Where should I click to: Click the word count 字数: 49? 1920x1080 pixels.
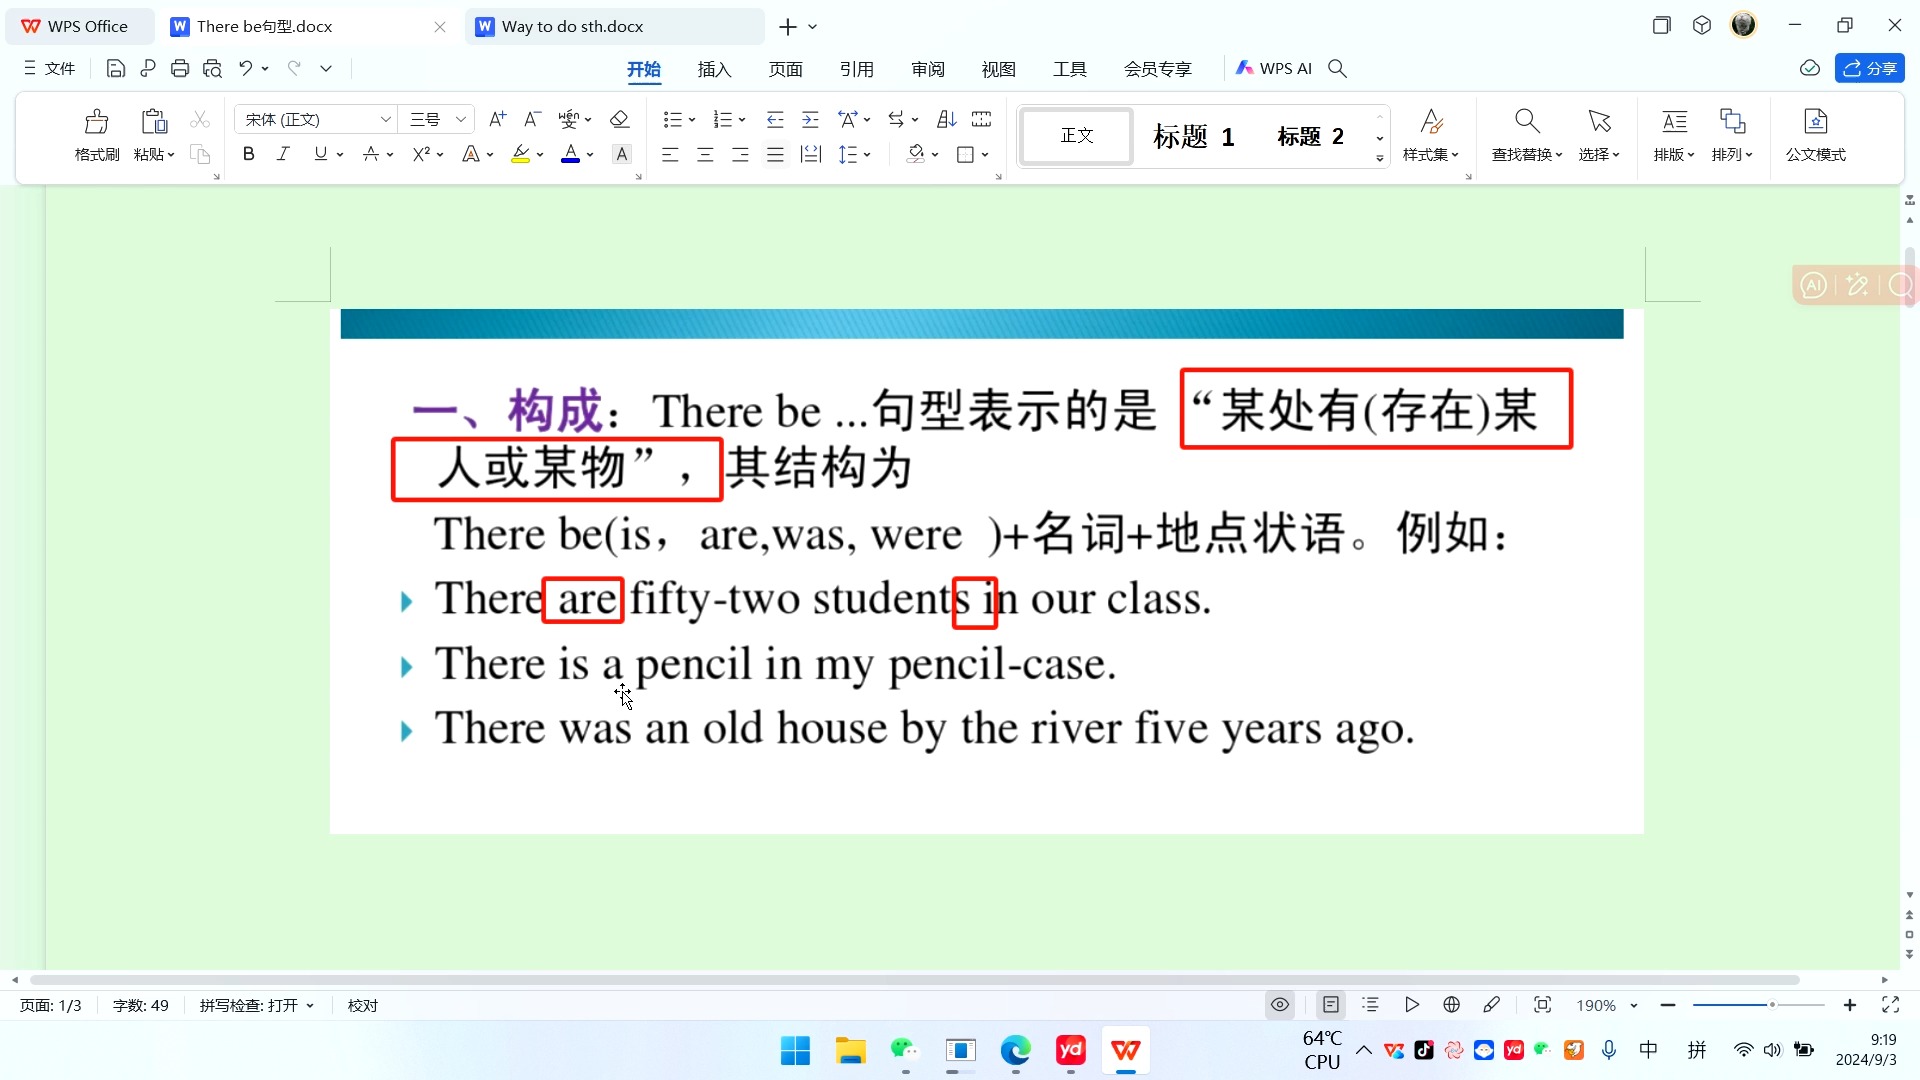(141, 1005)
